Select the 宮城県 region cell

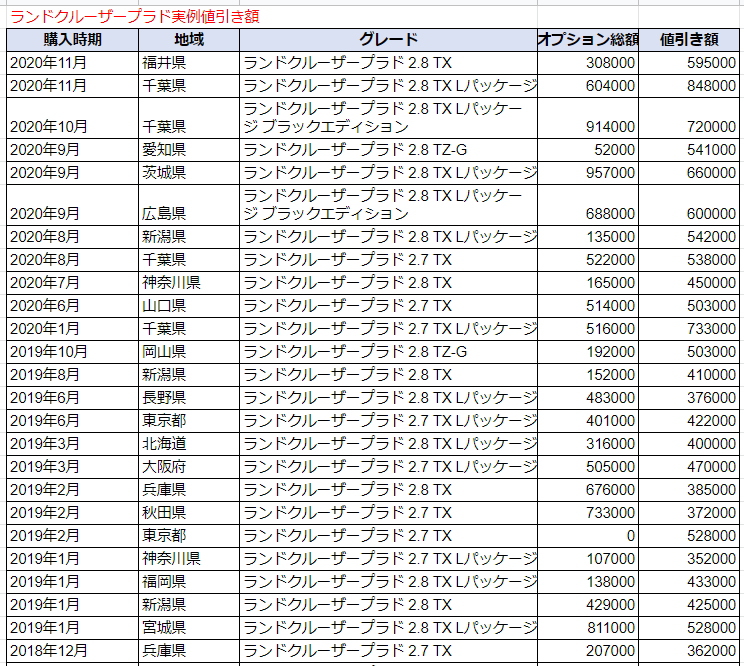pyautogui.click(x=189, y=628)
